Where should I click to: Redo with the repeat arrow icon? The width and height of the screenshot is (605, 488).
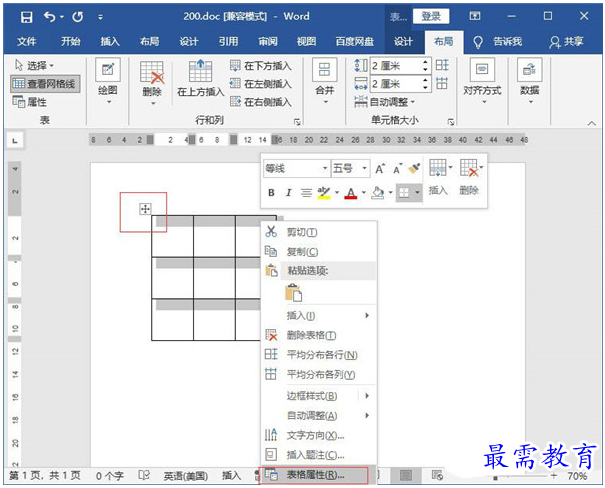(x=78, y=17)
